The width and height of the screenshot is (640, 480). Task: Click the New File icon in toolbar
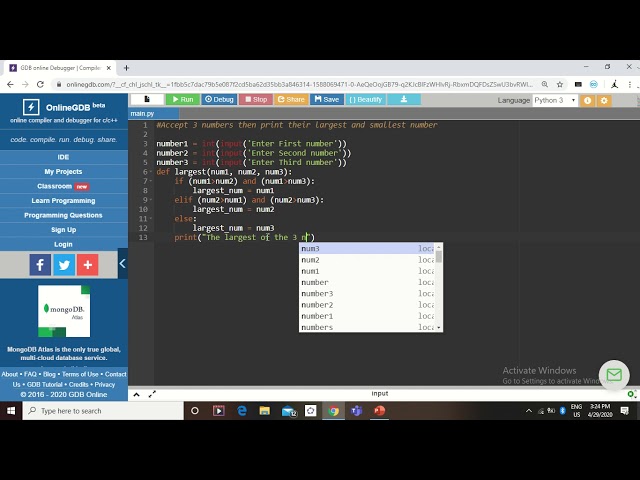pyautogui.click(x=147, y=99)
